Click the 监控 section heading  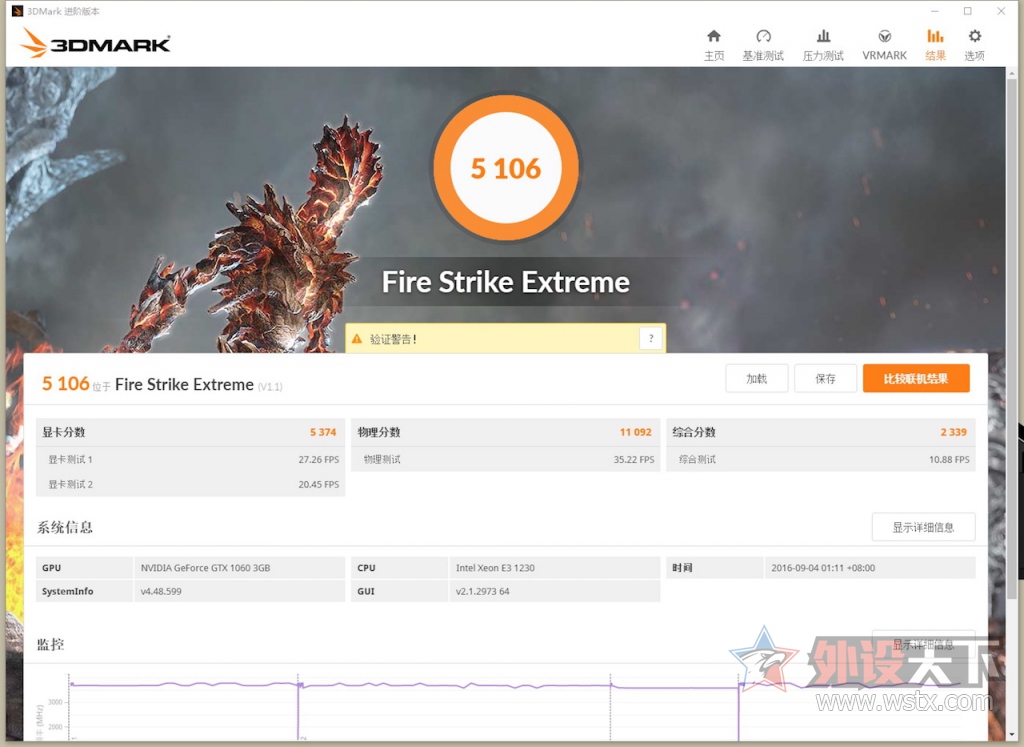[x=50, y=644]
